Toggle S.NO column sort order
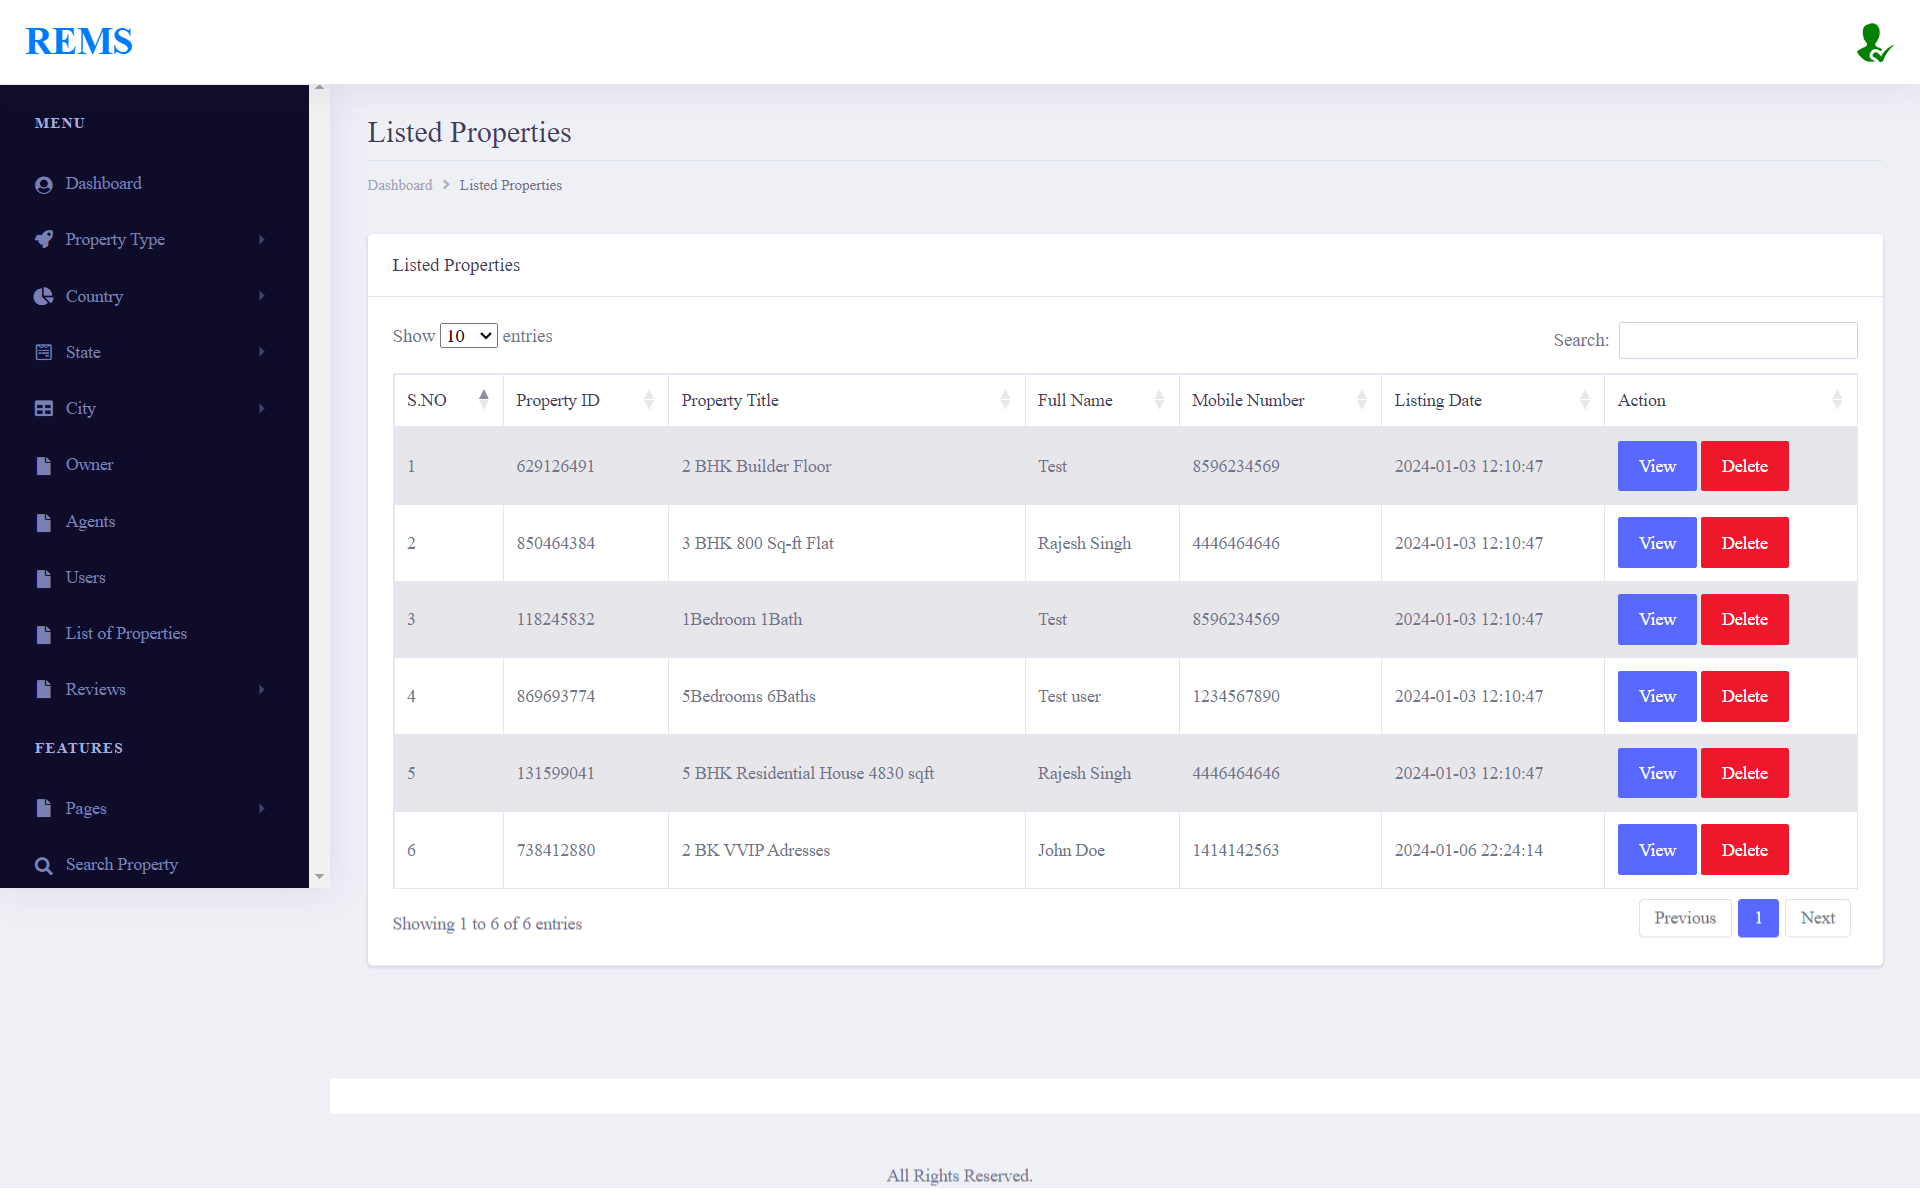1920x1190 pixels. [x=484, y=399]
